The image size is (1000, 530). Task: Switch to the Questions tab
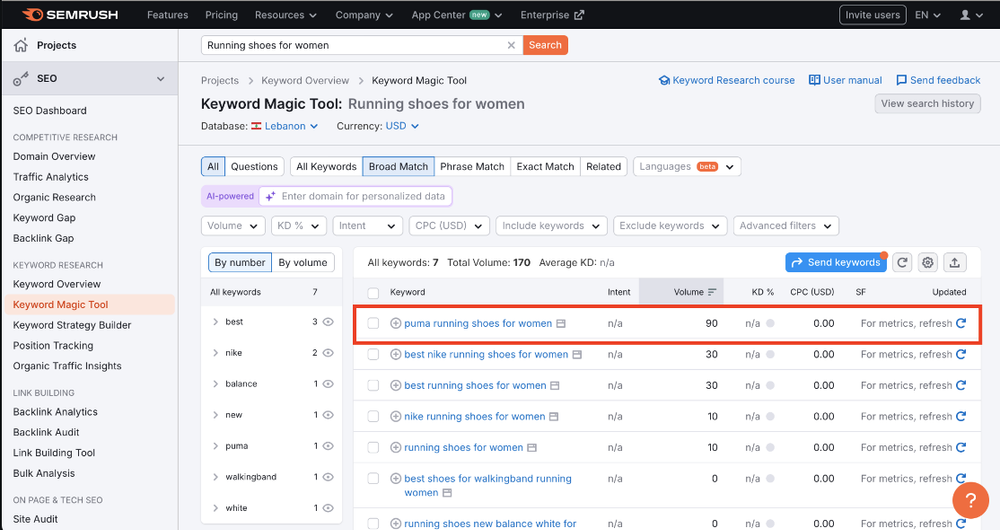(x=254, y=166)
